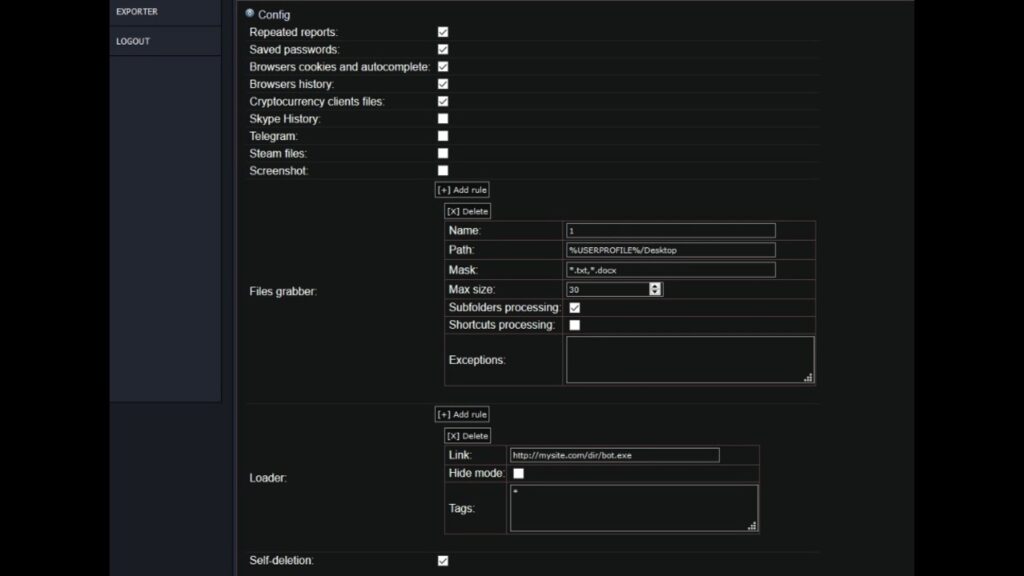Click the Self-deletion label

point(281,560)
